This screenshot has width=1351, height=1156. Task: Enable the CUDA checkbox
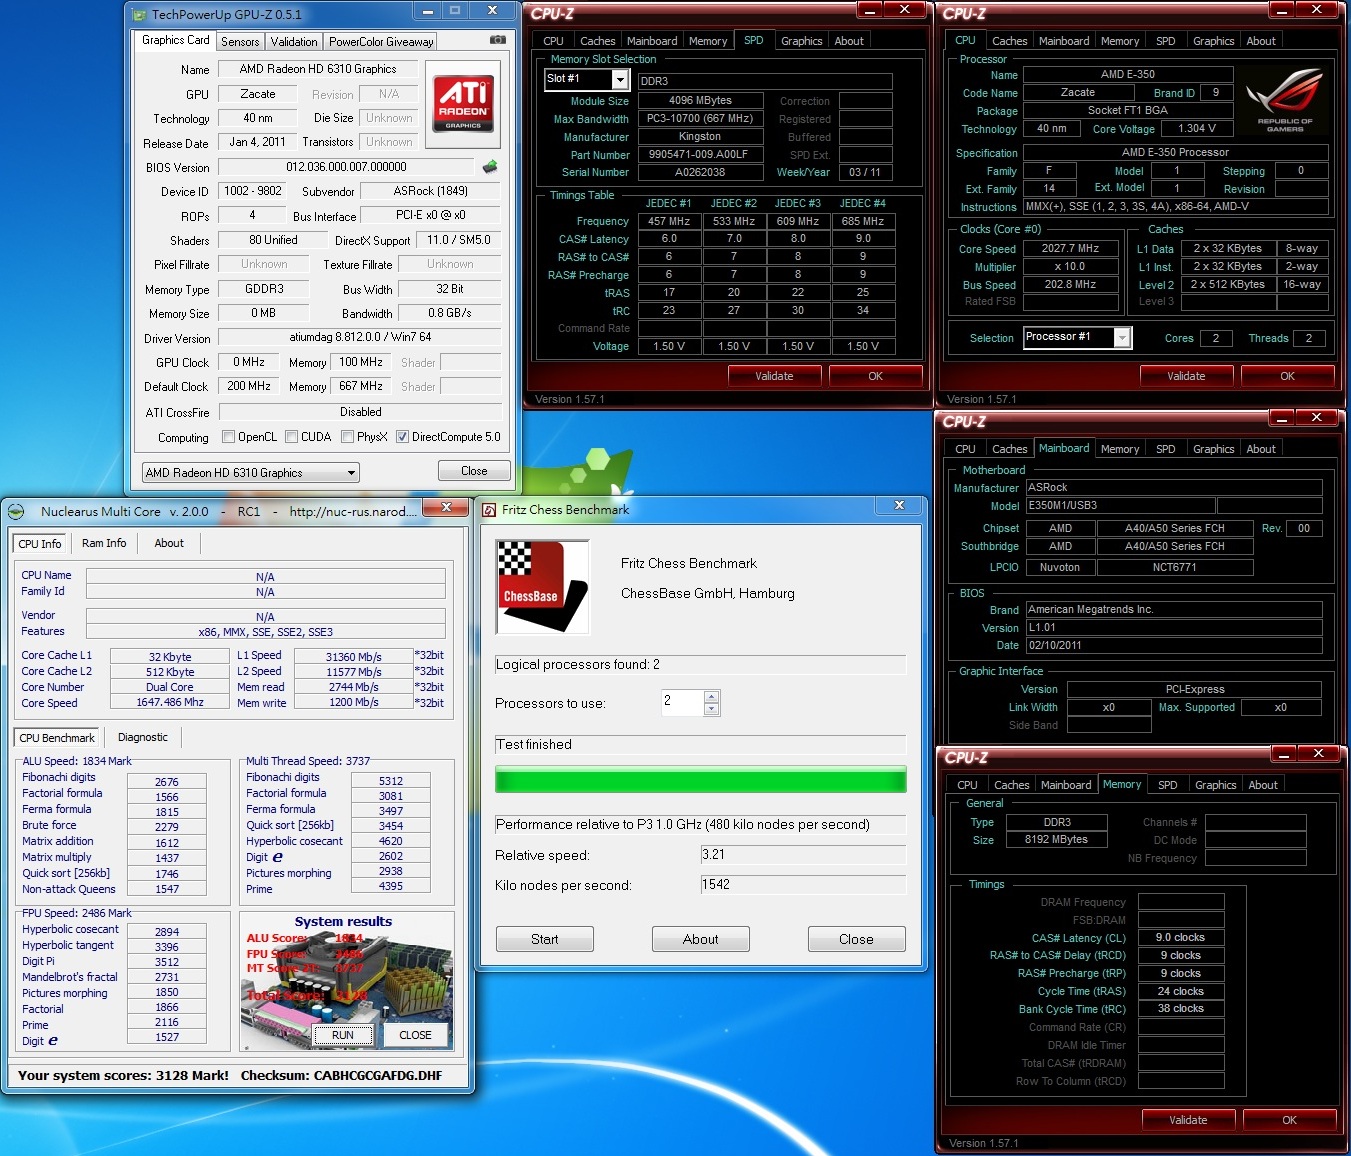tap(292, 437)
